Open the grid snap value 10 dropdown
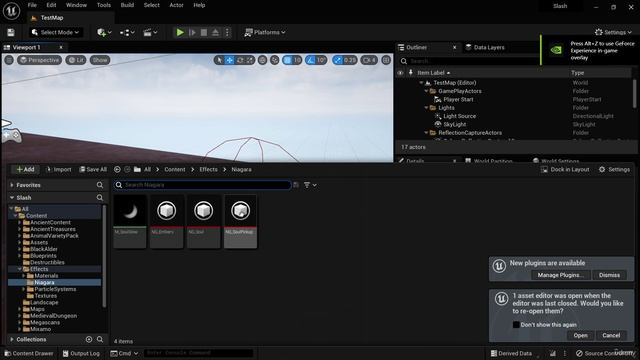 tap(297, 60)
